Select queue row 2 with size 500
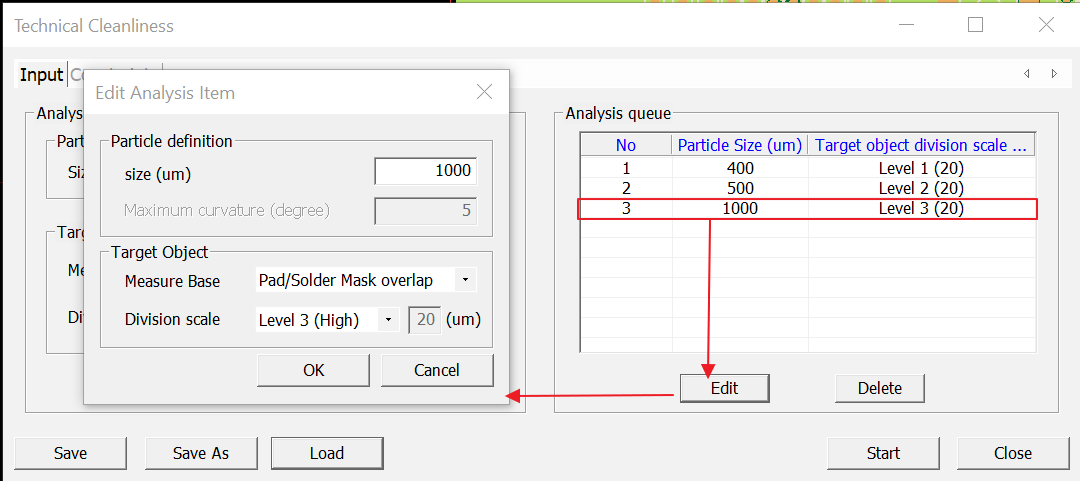The height and width of the screenshot is (481, 1080). click(x=740, y=188)
